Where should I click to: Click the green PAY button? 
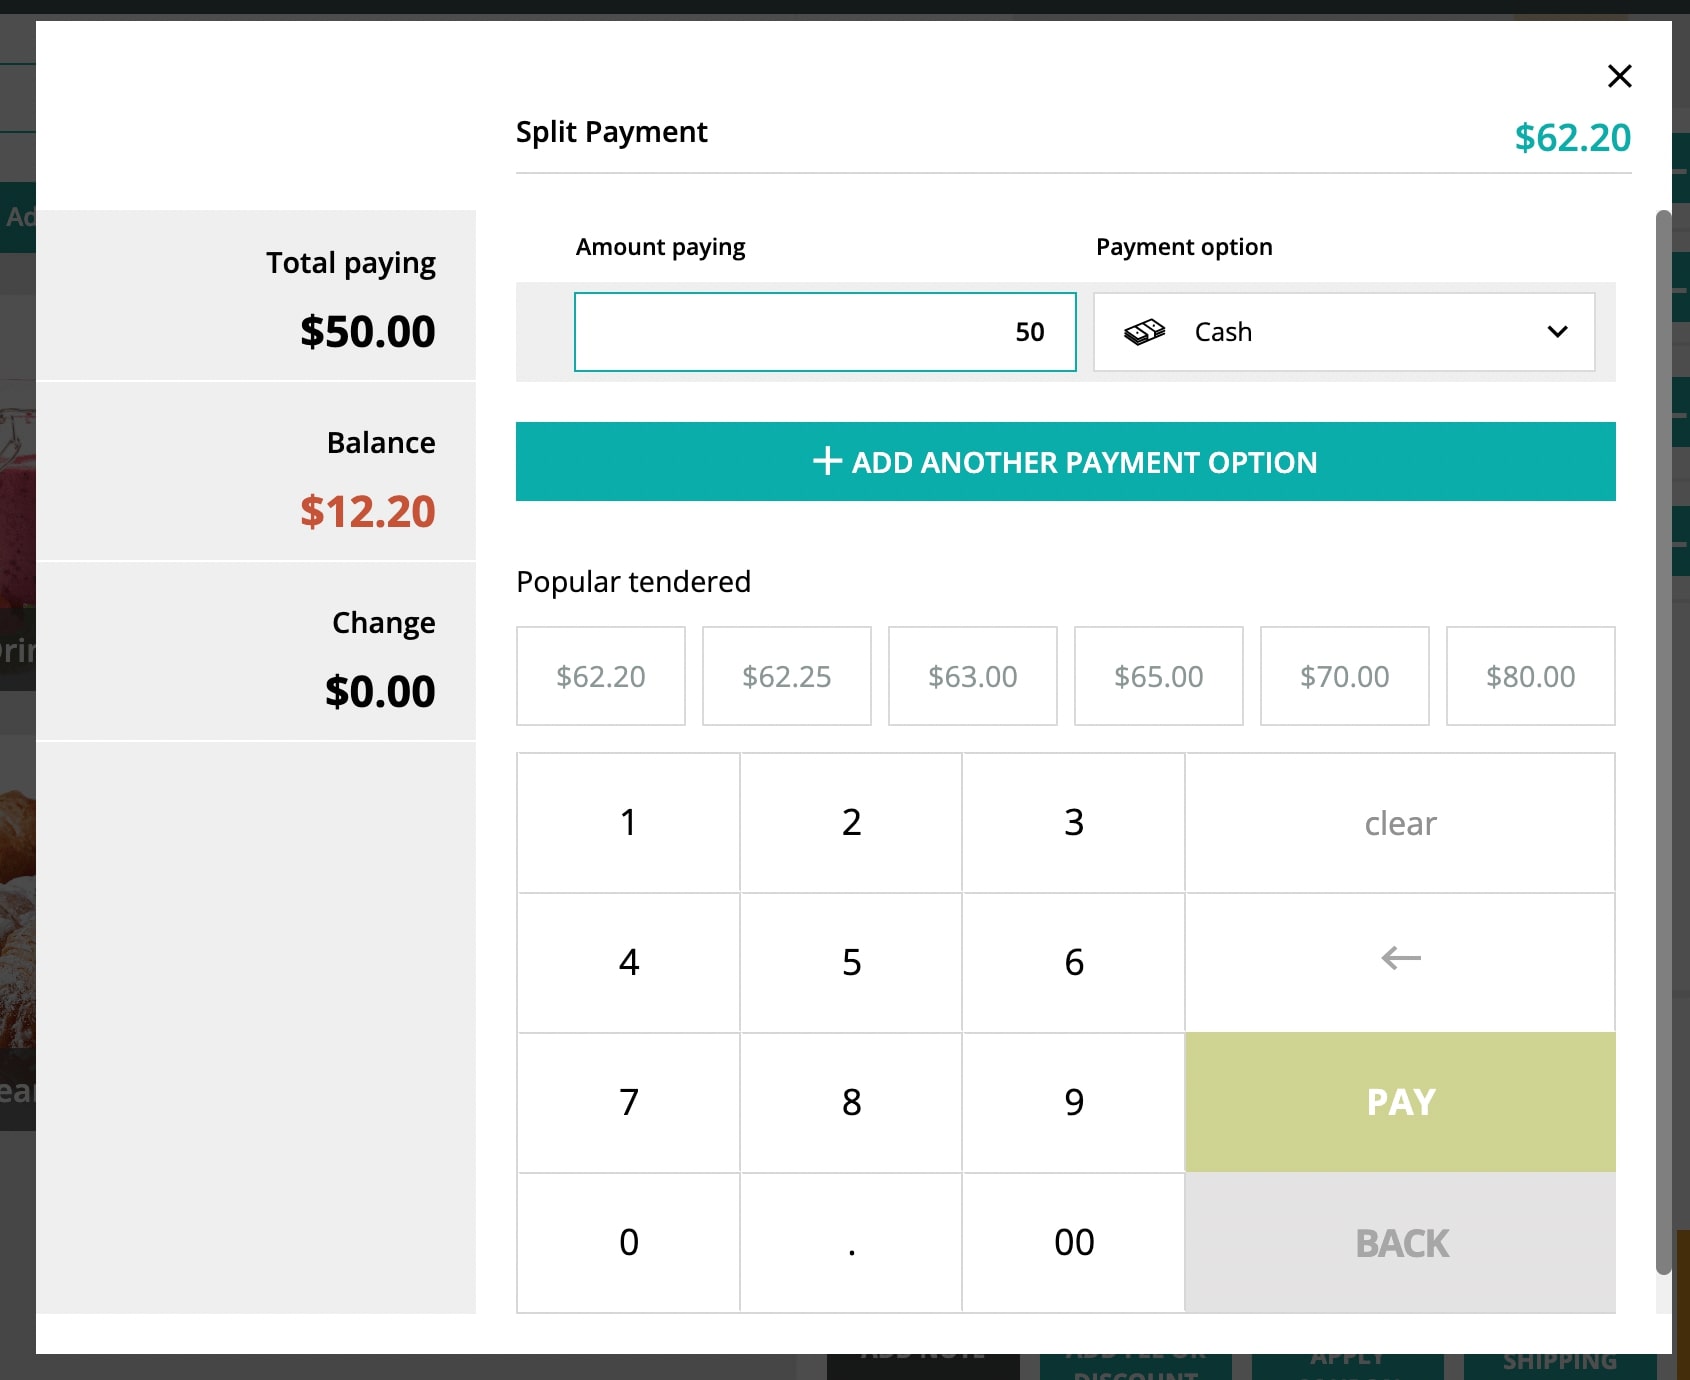click(x=1400, y=1102)
